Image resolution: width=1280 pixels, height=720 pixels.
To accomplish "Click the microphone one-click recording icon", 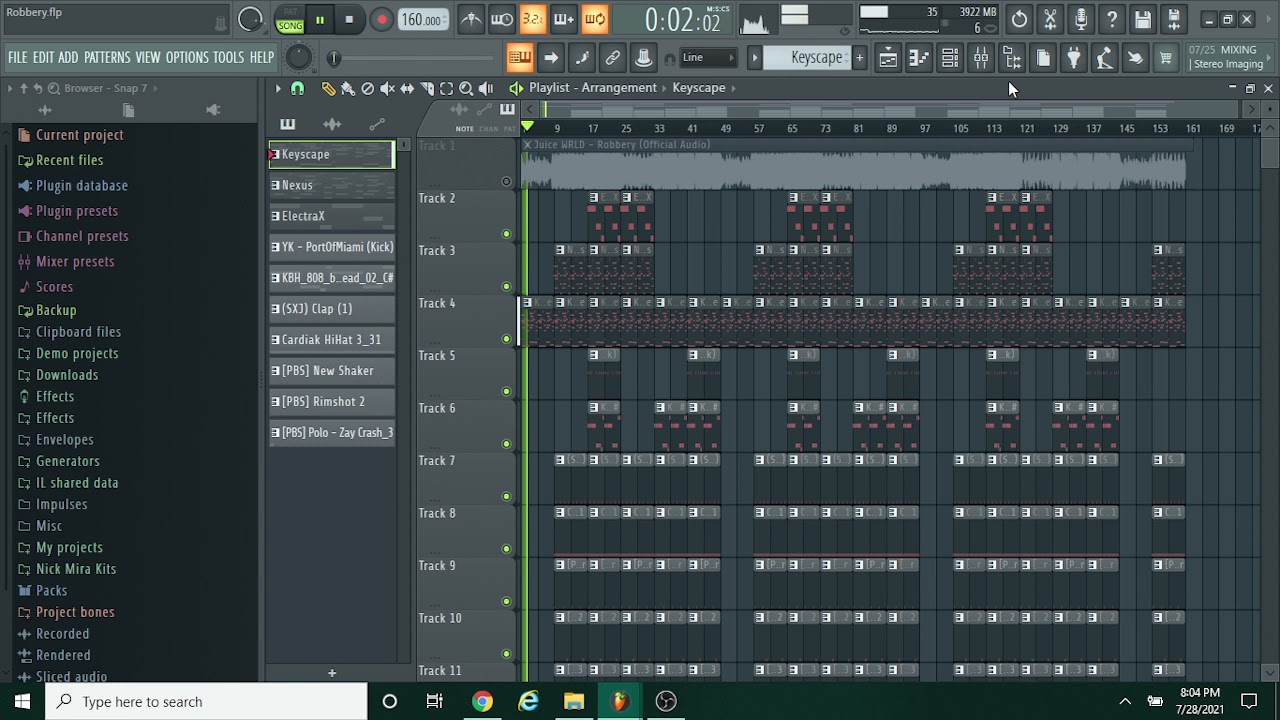I will [x=1081, y=19].
